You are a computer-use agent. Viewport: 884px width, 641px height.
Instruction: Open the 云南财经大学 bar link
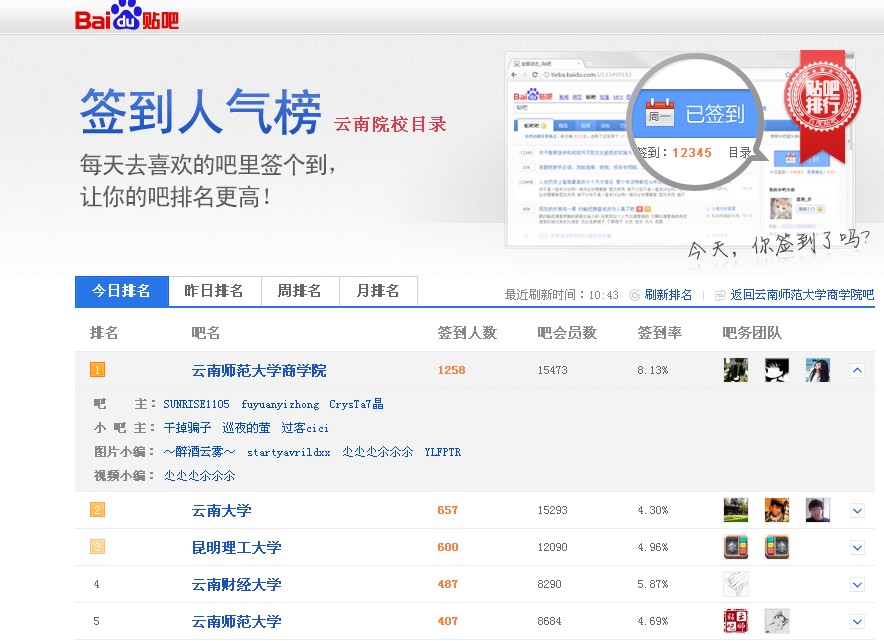pyautogui.click(x=236, y=585)
